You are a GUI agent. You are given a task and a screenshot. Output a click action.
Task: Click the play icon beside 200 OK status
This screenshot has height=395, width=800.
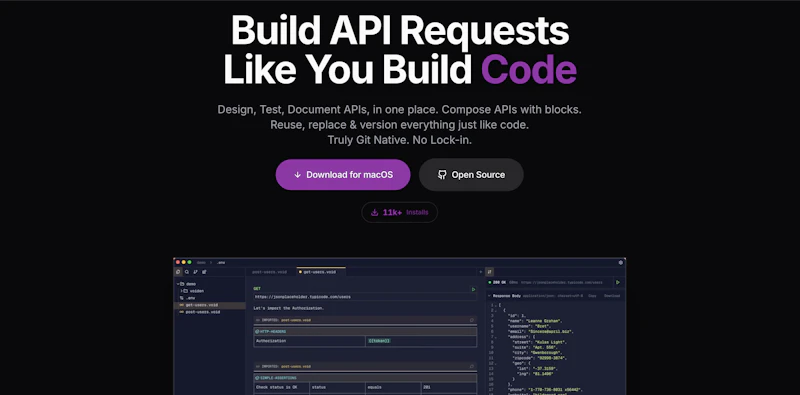[618, 282]
